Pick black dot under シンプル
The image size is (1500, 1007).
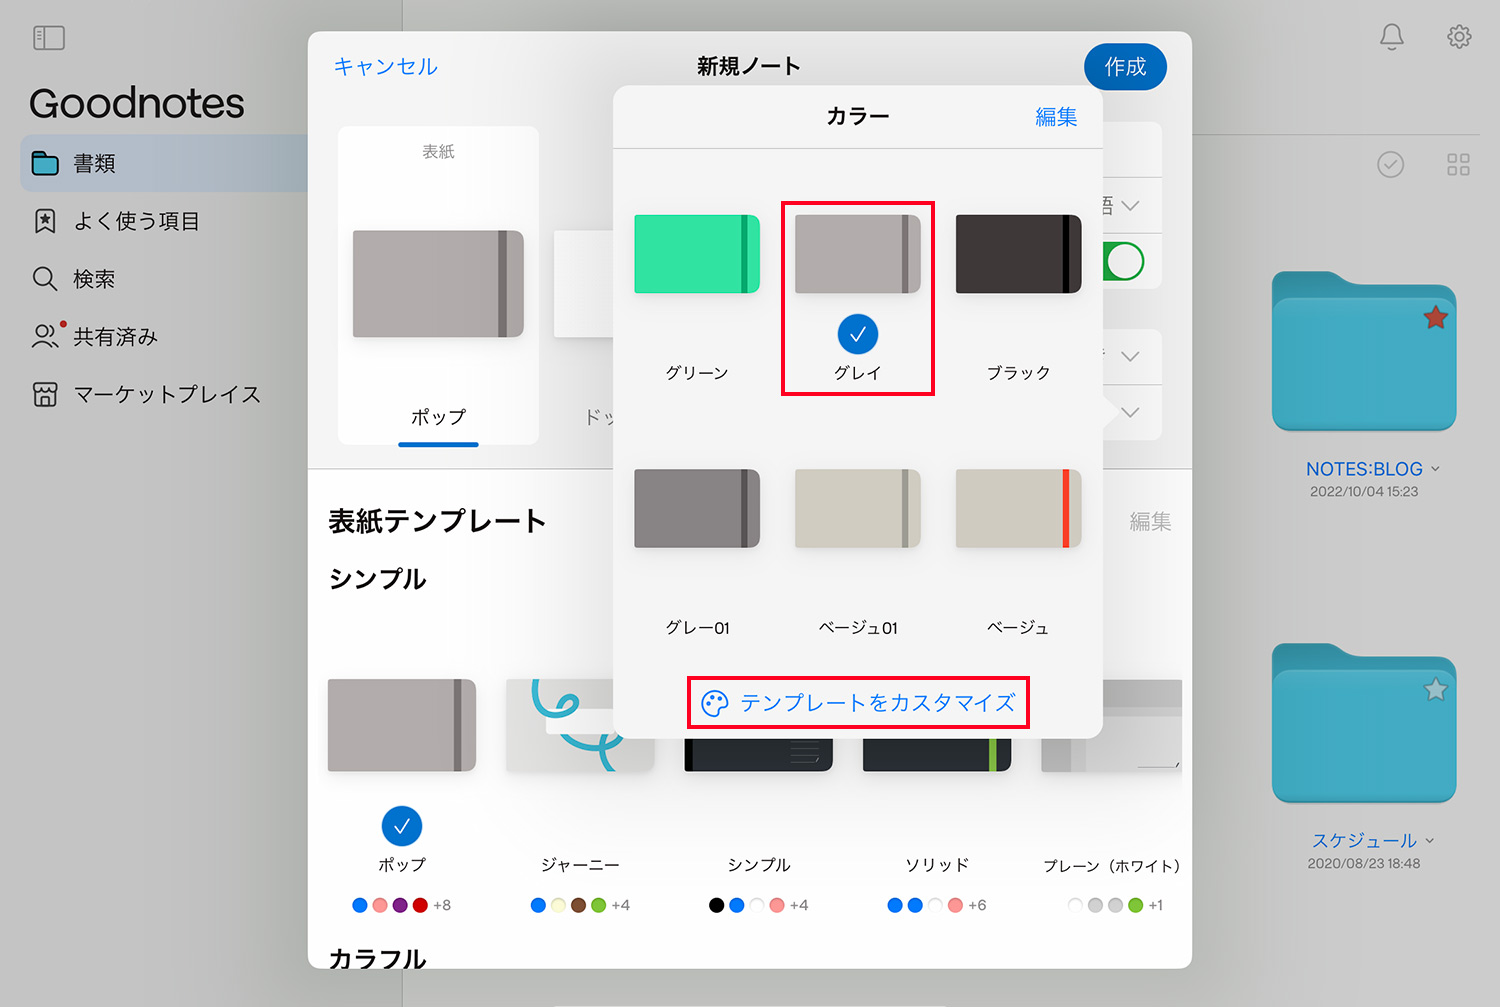pyautogui.click(x=716, y=905)
